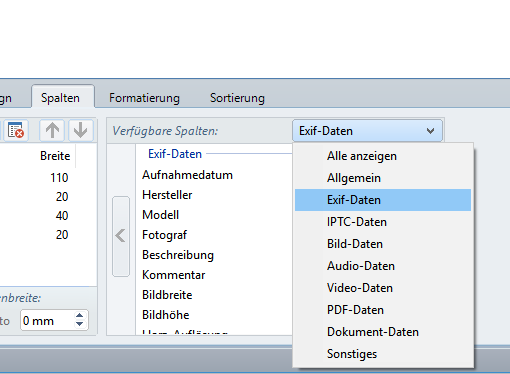
Task: Choose Audio-Daten in dropdown list
Action: 383,266
